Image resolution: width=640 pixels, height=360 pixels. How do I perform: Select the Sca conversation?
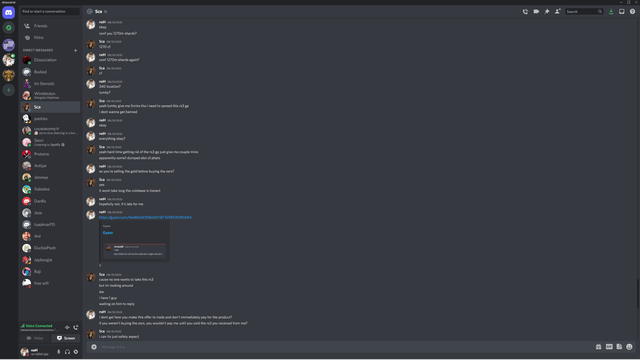(x=50, y=107)
